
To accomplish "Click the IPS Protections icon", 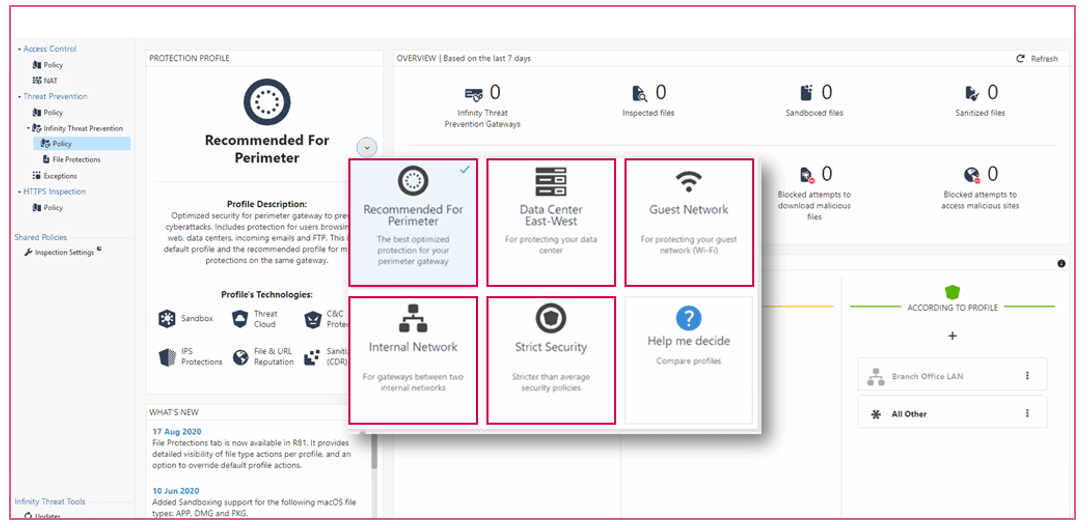I will tap(167, 357).
